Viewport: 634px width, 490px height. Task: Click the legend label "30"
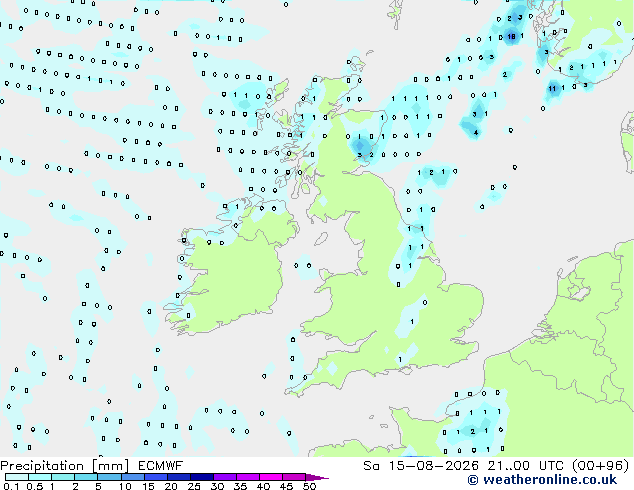217,486
